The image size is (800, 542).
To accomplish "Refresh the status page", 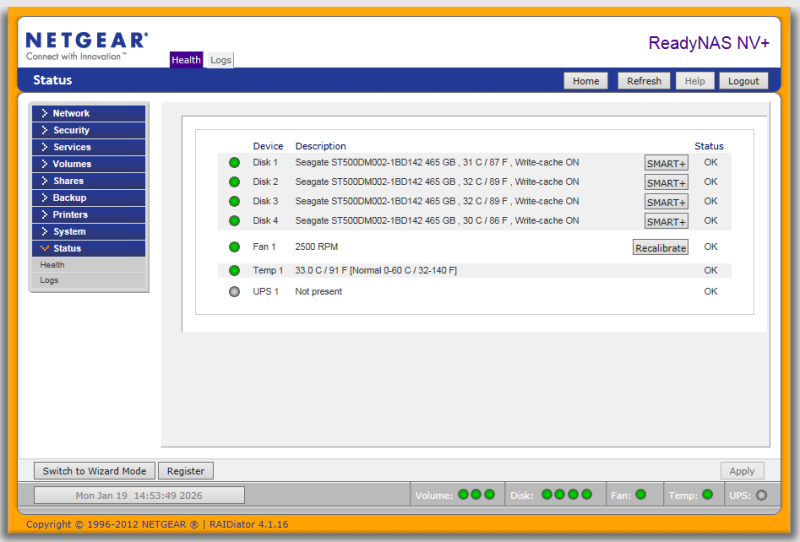I will pyautogui.click(x=644, y=81).
